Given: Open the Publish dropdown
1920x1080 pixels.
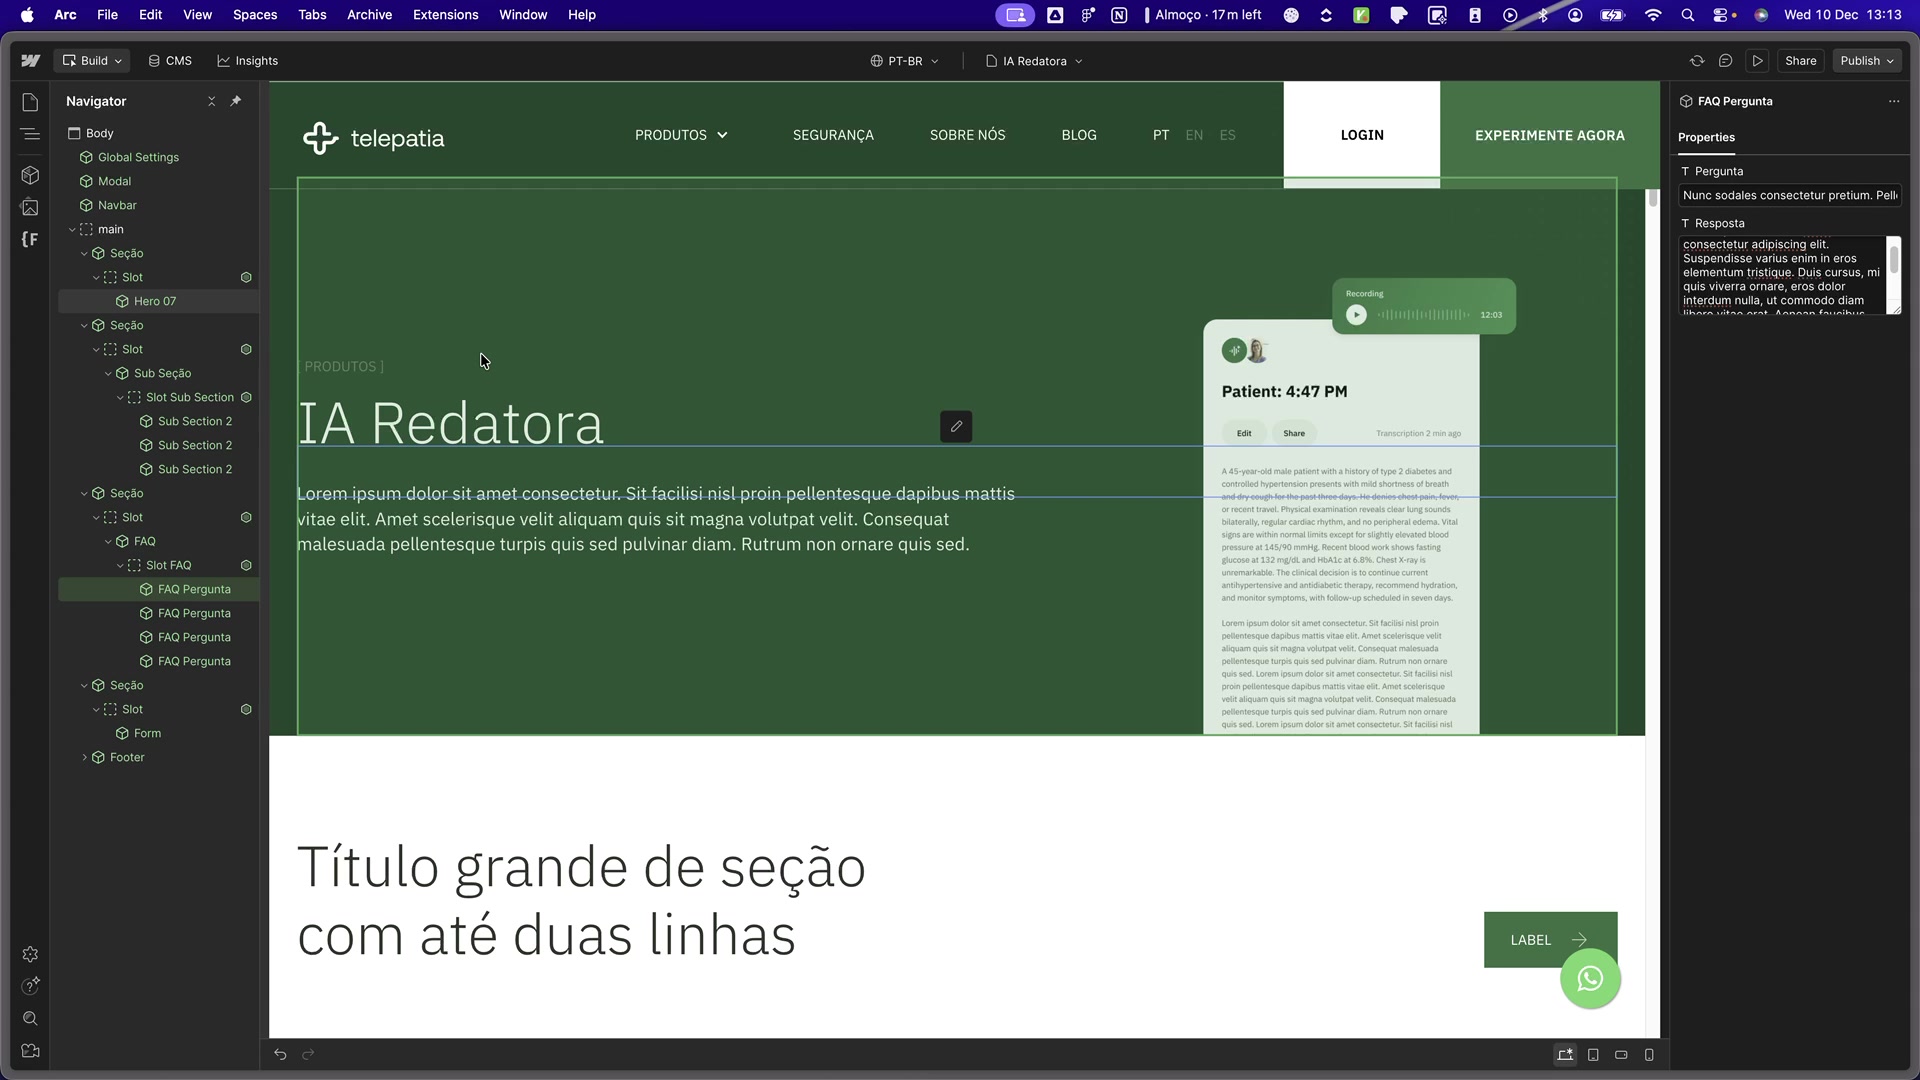Looking at the screenshot, I should [1867, 61].
